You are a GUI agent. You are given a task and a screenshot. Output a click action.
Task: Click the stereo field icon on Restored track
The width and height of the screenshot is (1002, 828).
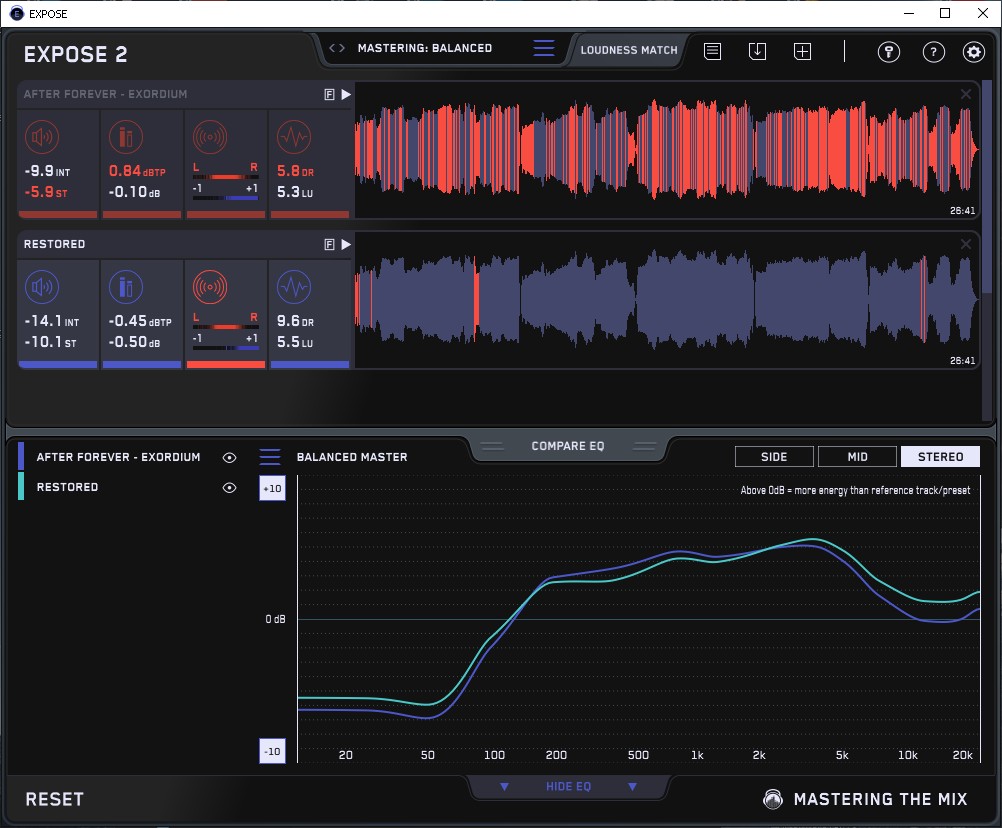point(210,288)
